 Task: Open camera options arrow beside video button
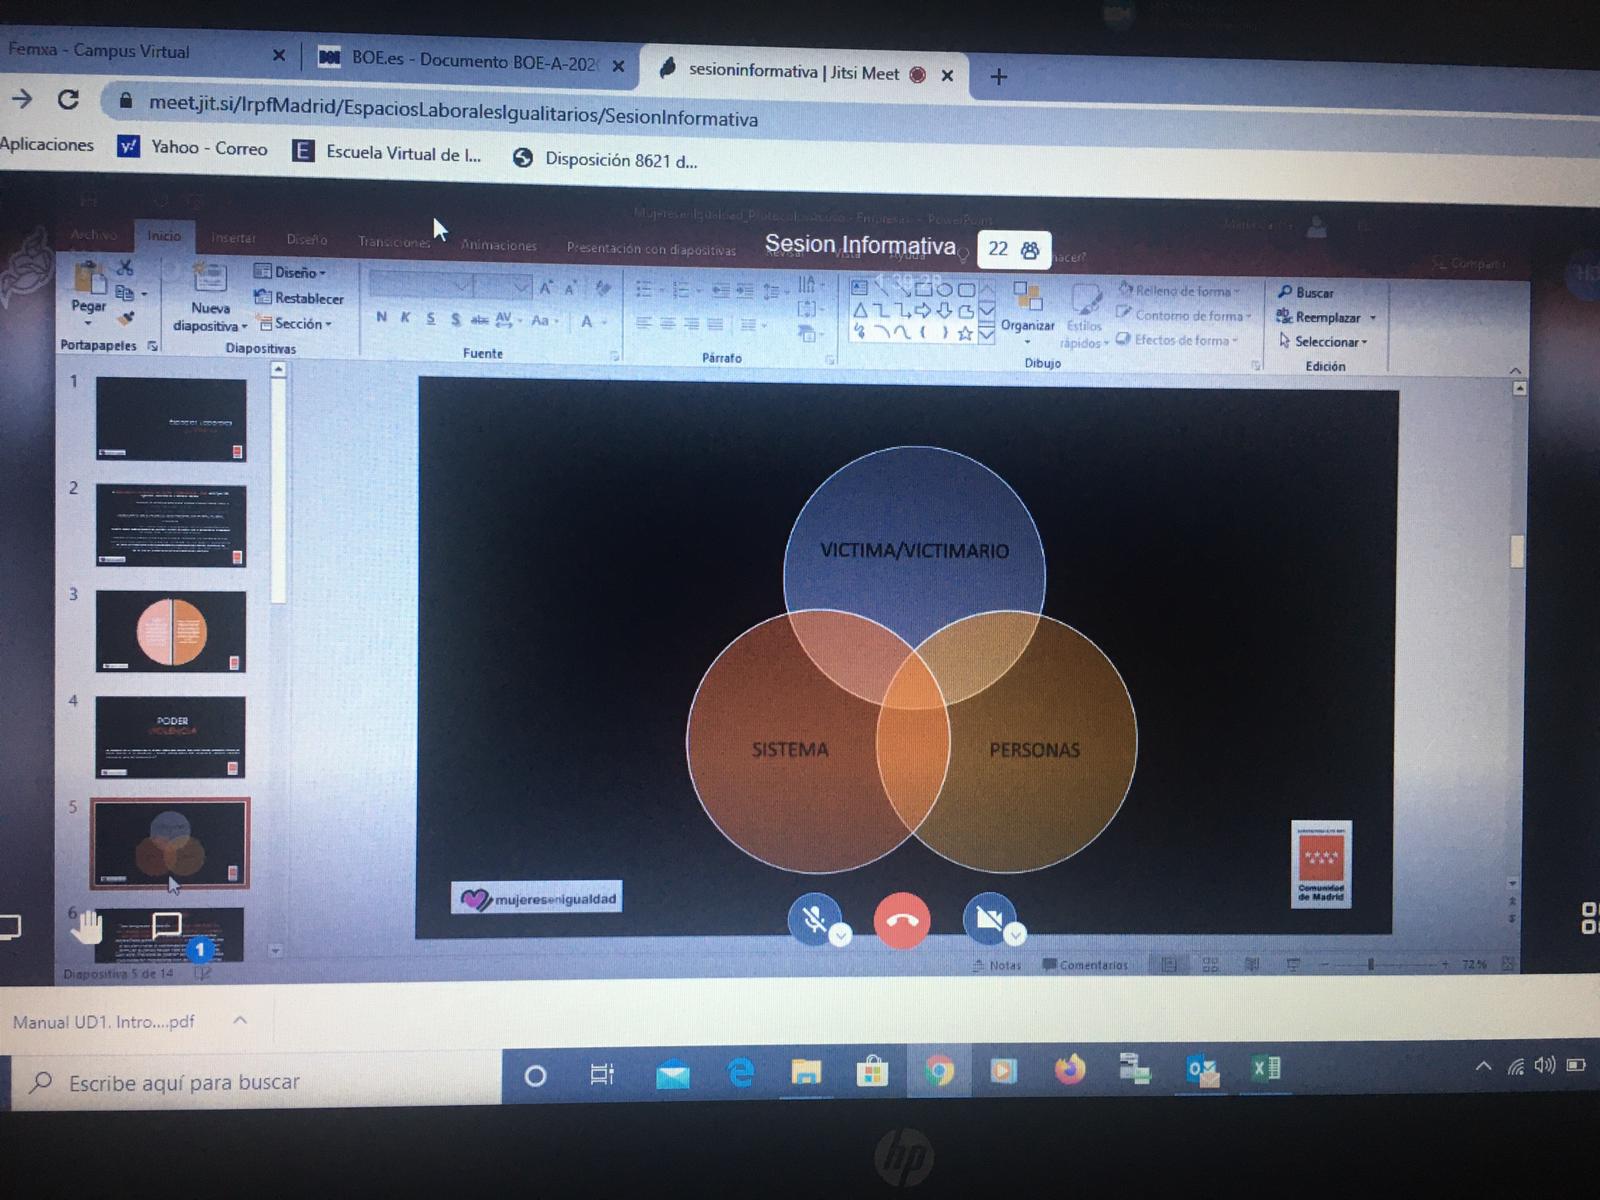1016,935
